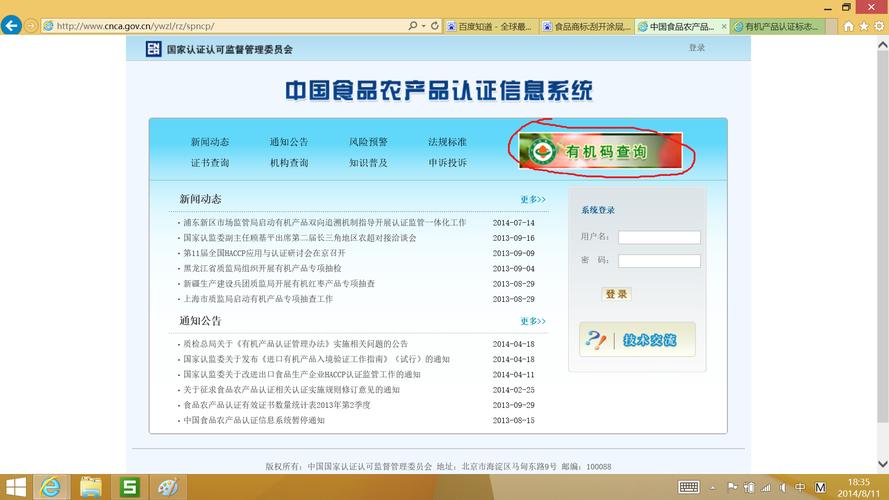Click the 中 input method indicator

[800, 487]
